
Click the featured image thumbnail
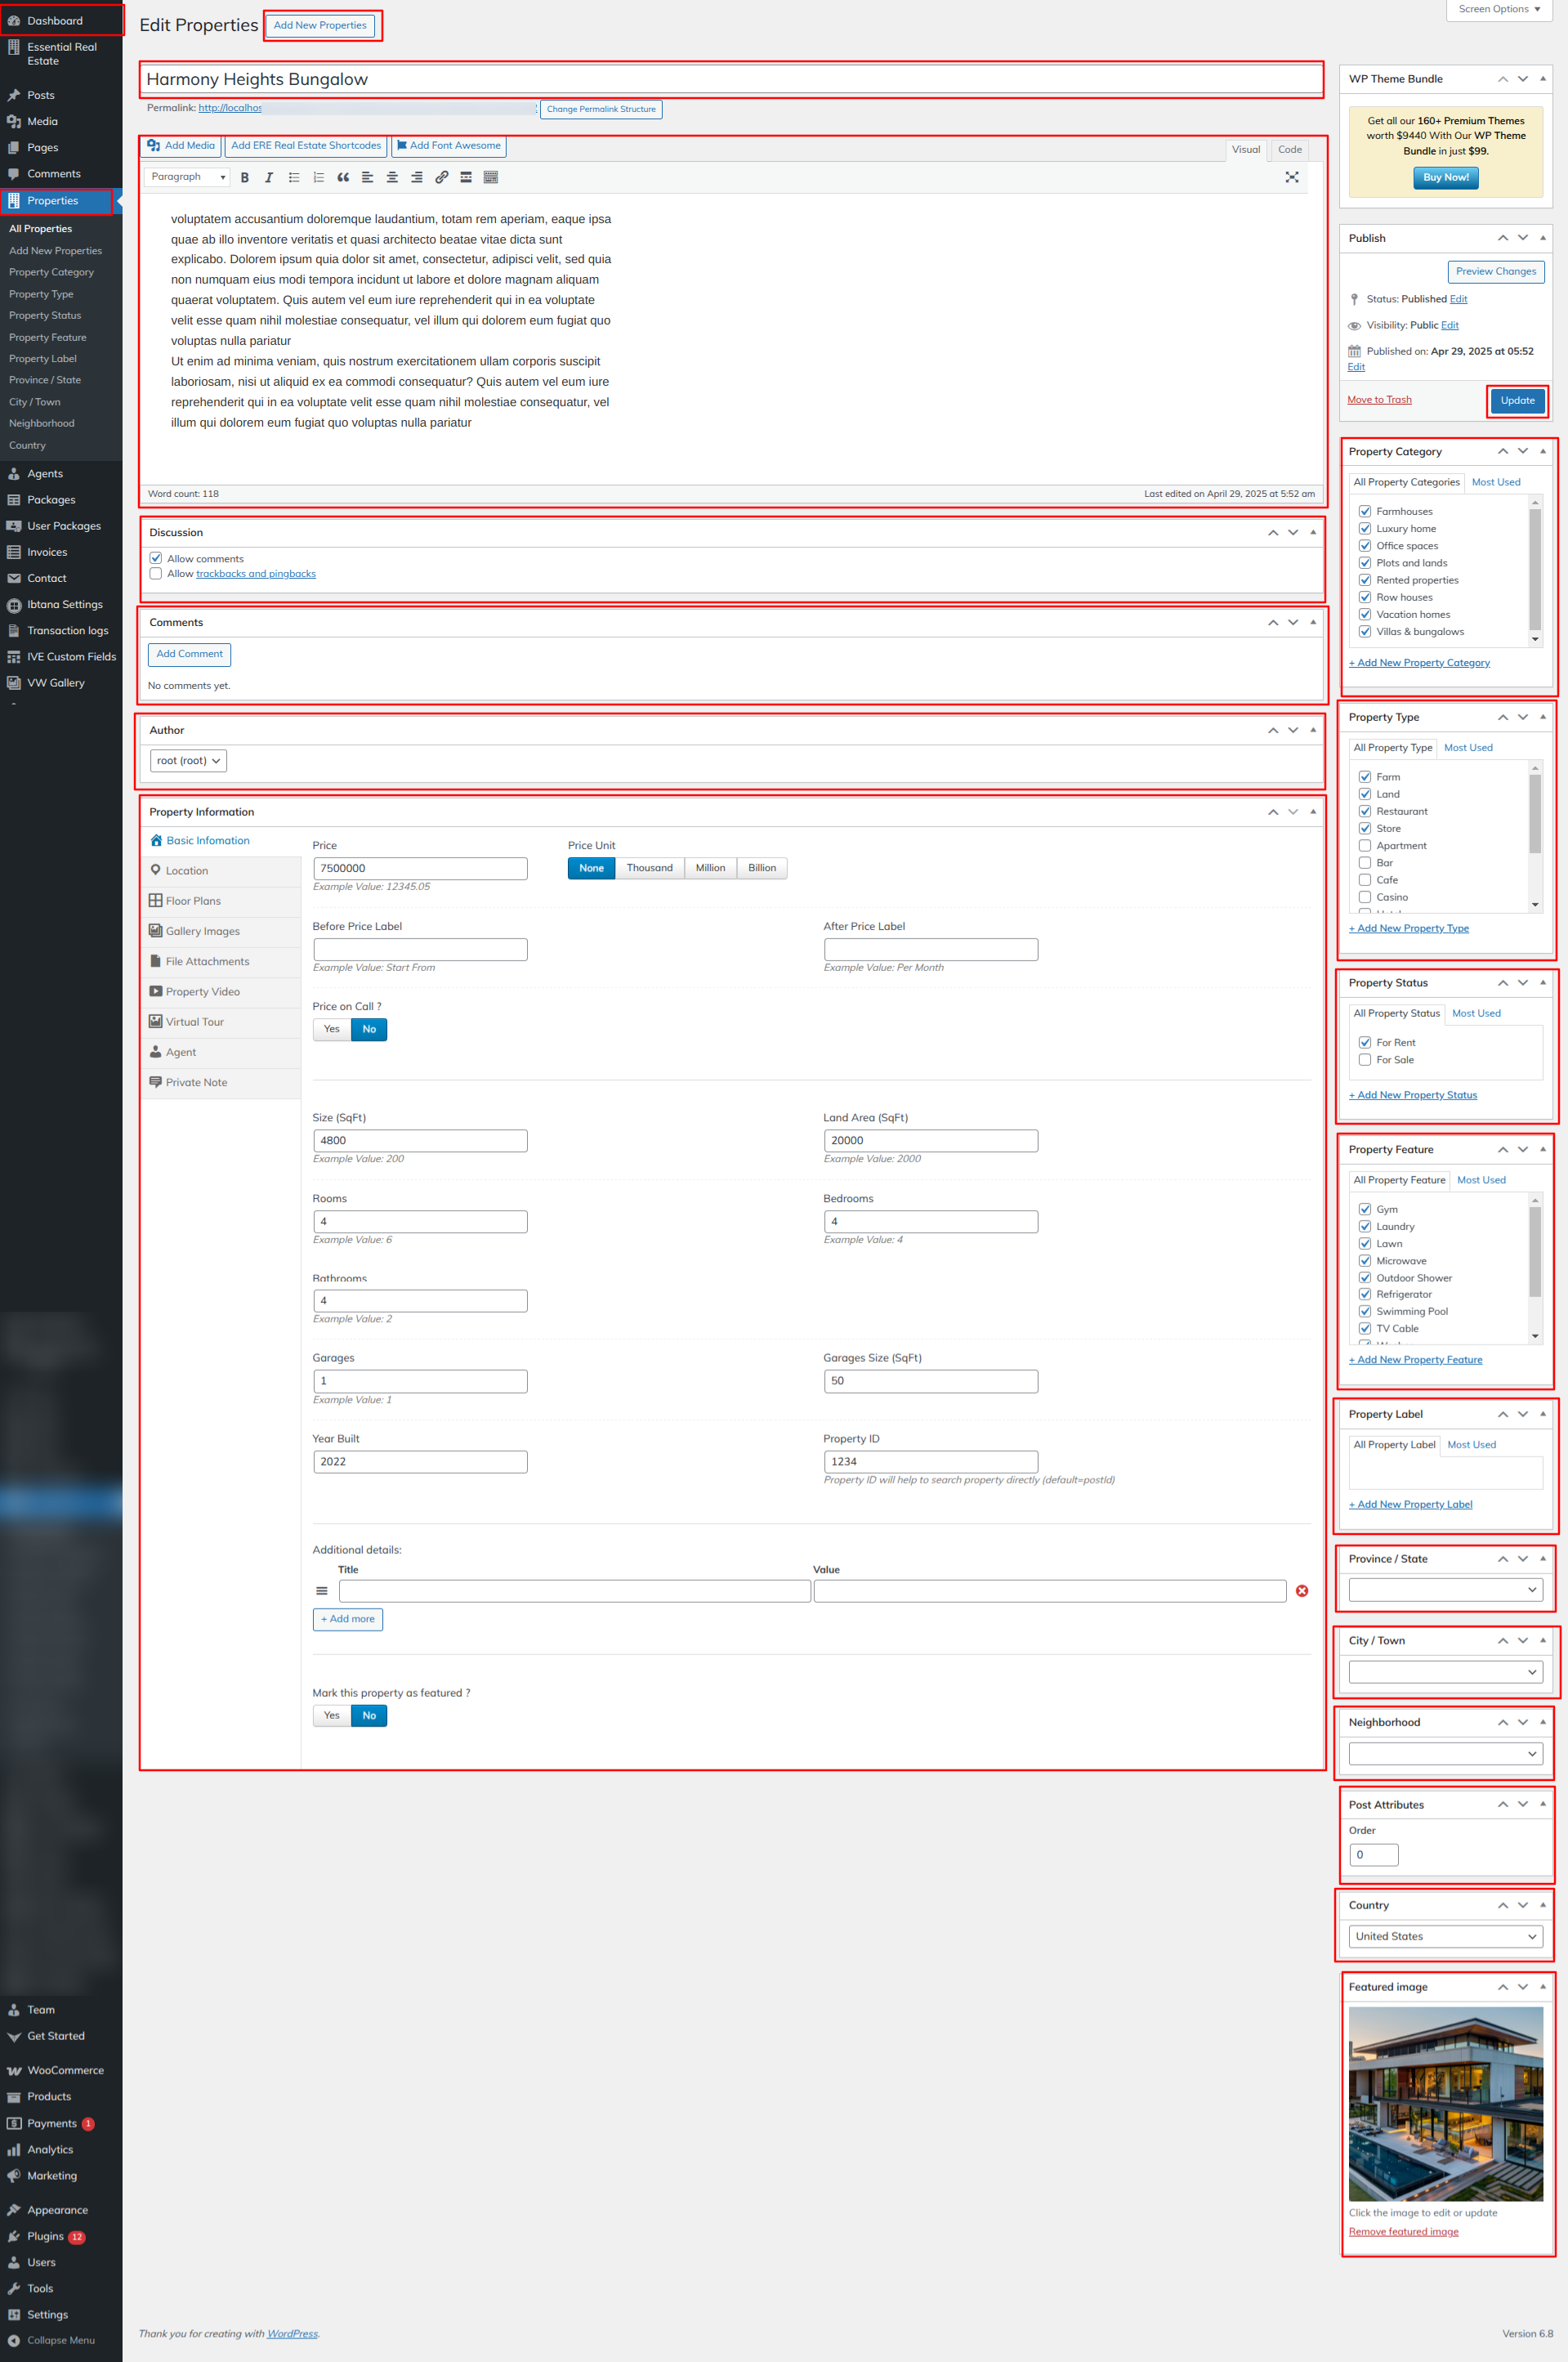point(1444,2103)
